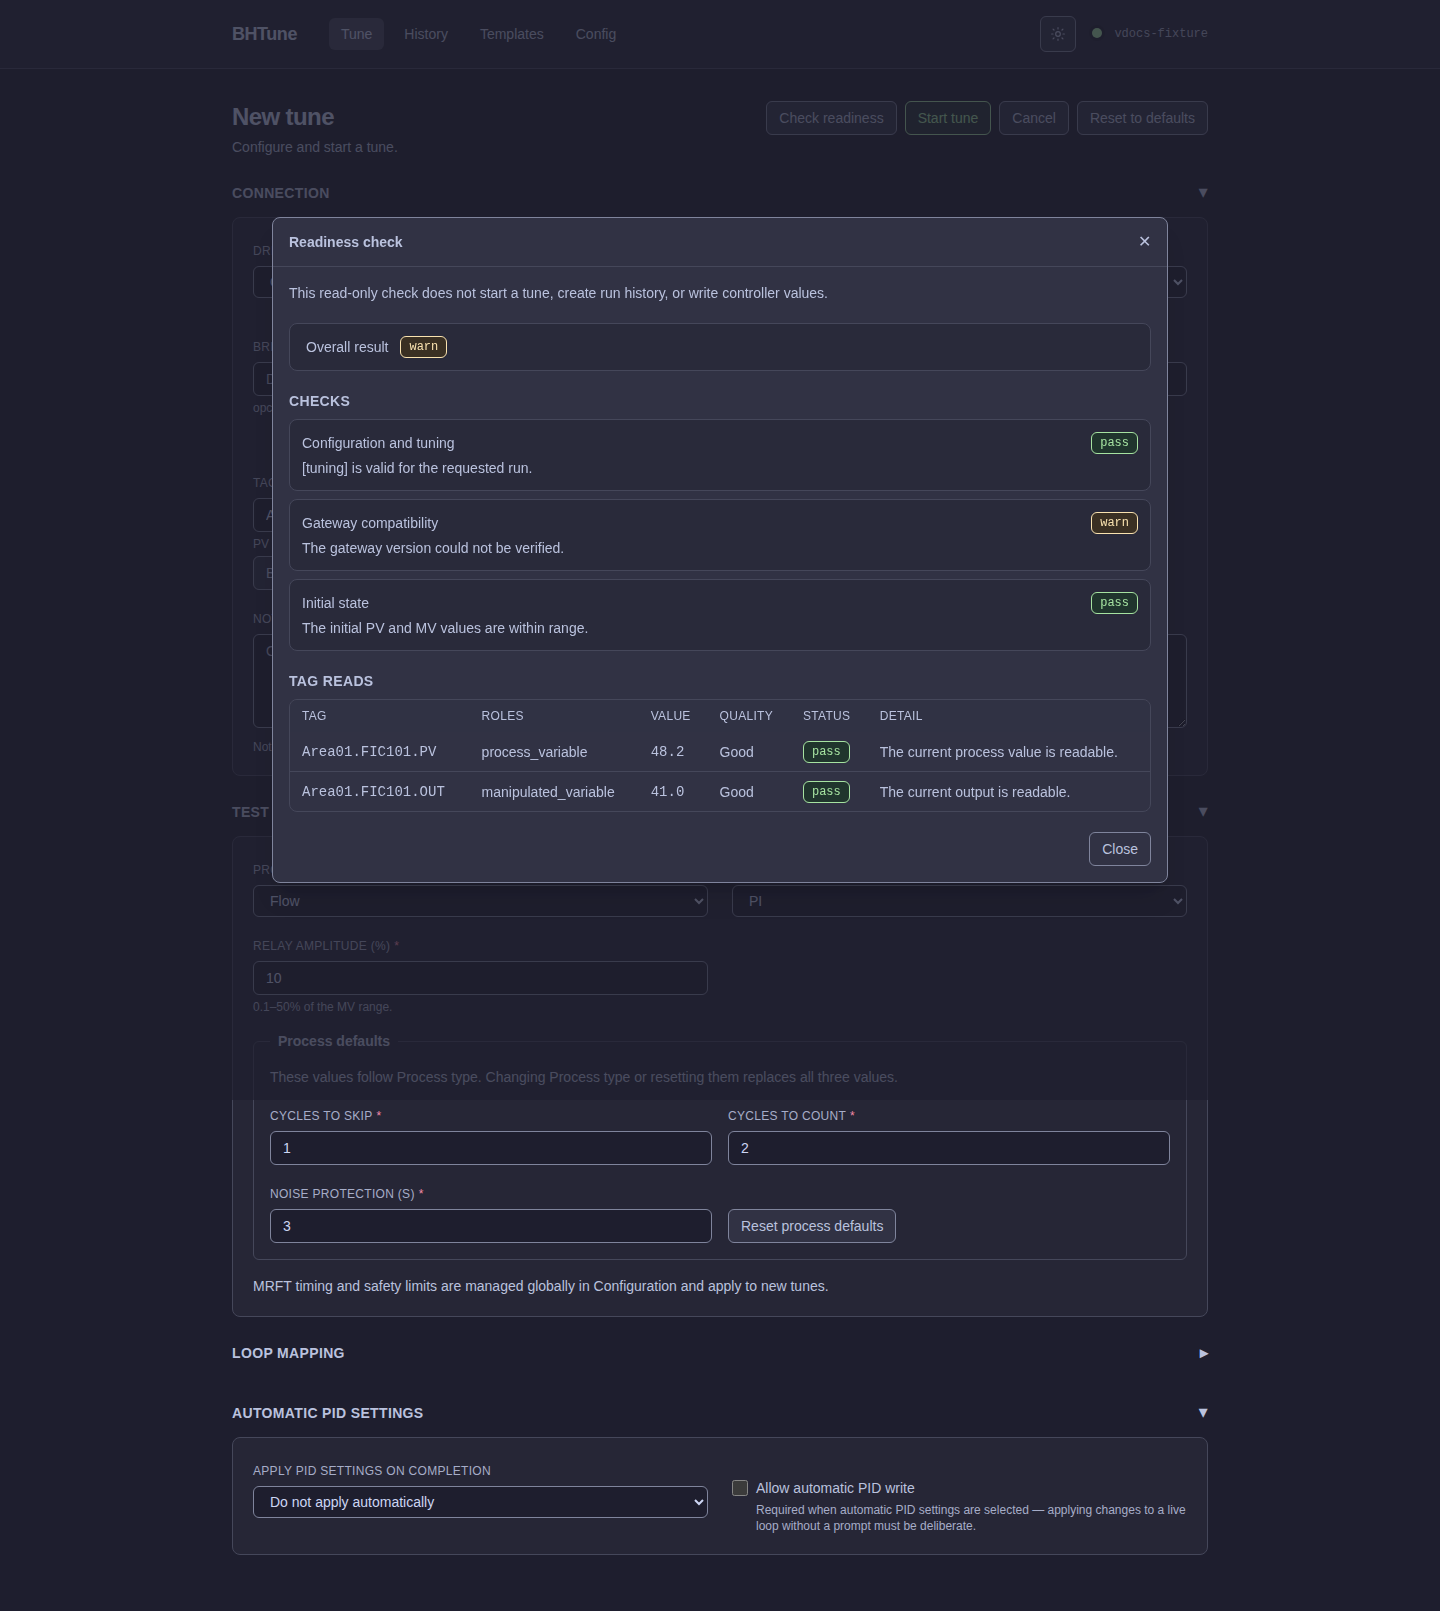The height and width of the screenshot is (1611, 1440).
Task: Click the Initial state pass badge
Action: 1114,603
